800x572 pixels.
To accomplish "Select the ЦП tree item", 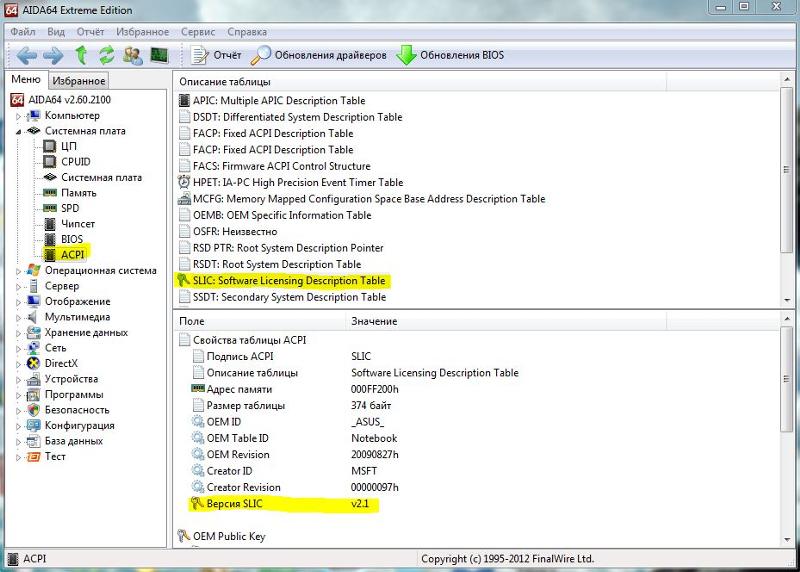I will point(69,146).
